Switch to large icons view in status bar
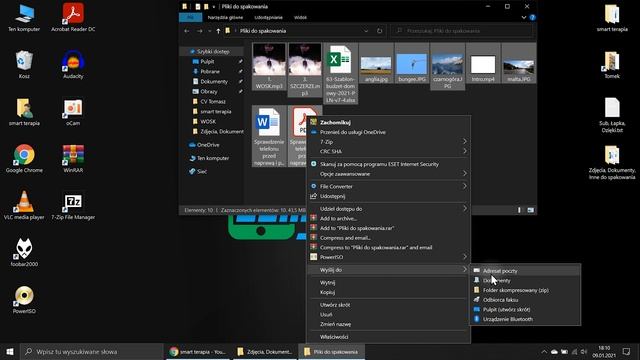 (x=530, y=210)
